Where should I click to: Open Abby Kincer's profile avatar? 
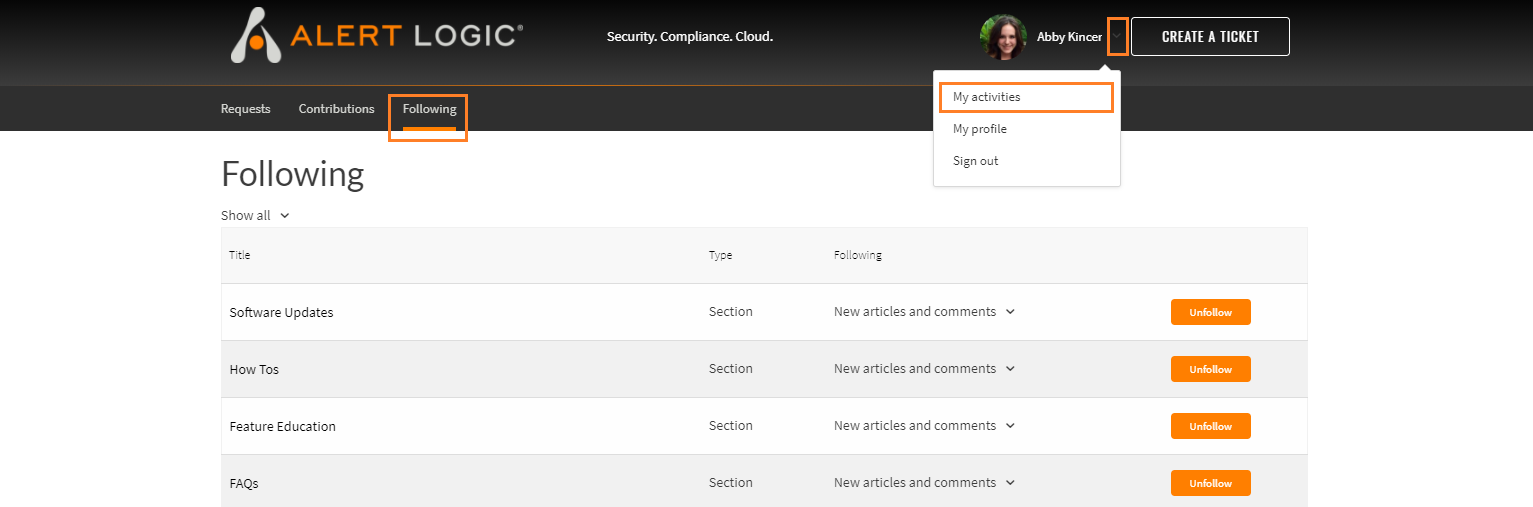(x=1003, y=37)
